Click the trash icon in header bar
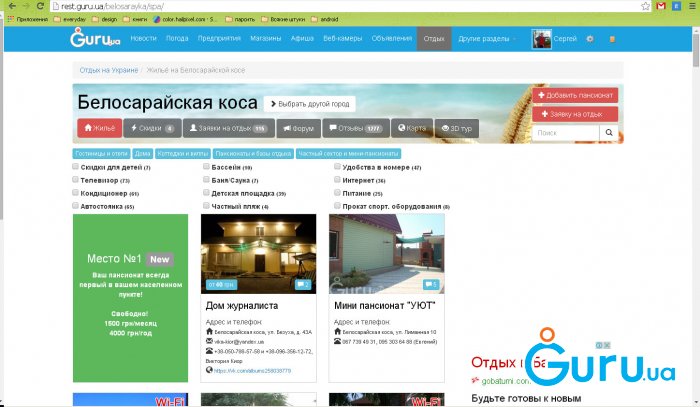 [x=612, y=39]
